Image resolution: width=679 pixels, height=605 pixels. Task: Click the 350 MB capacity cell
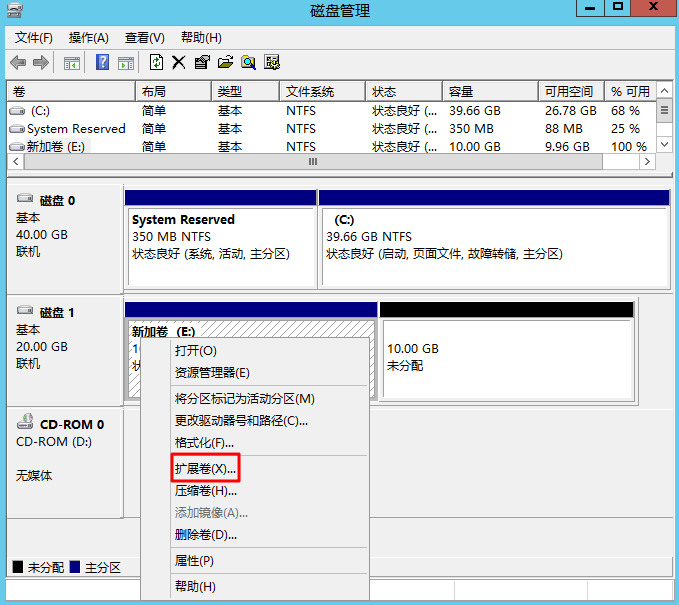tap(471, 129)
